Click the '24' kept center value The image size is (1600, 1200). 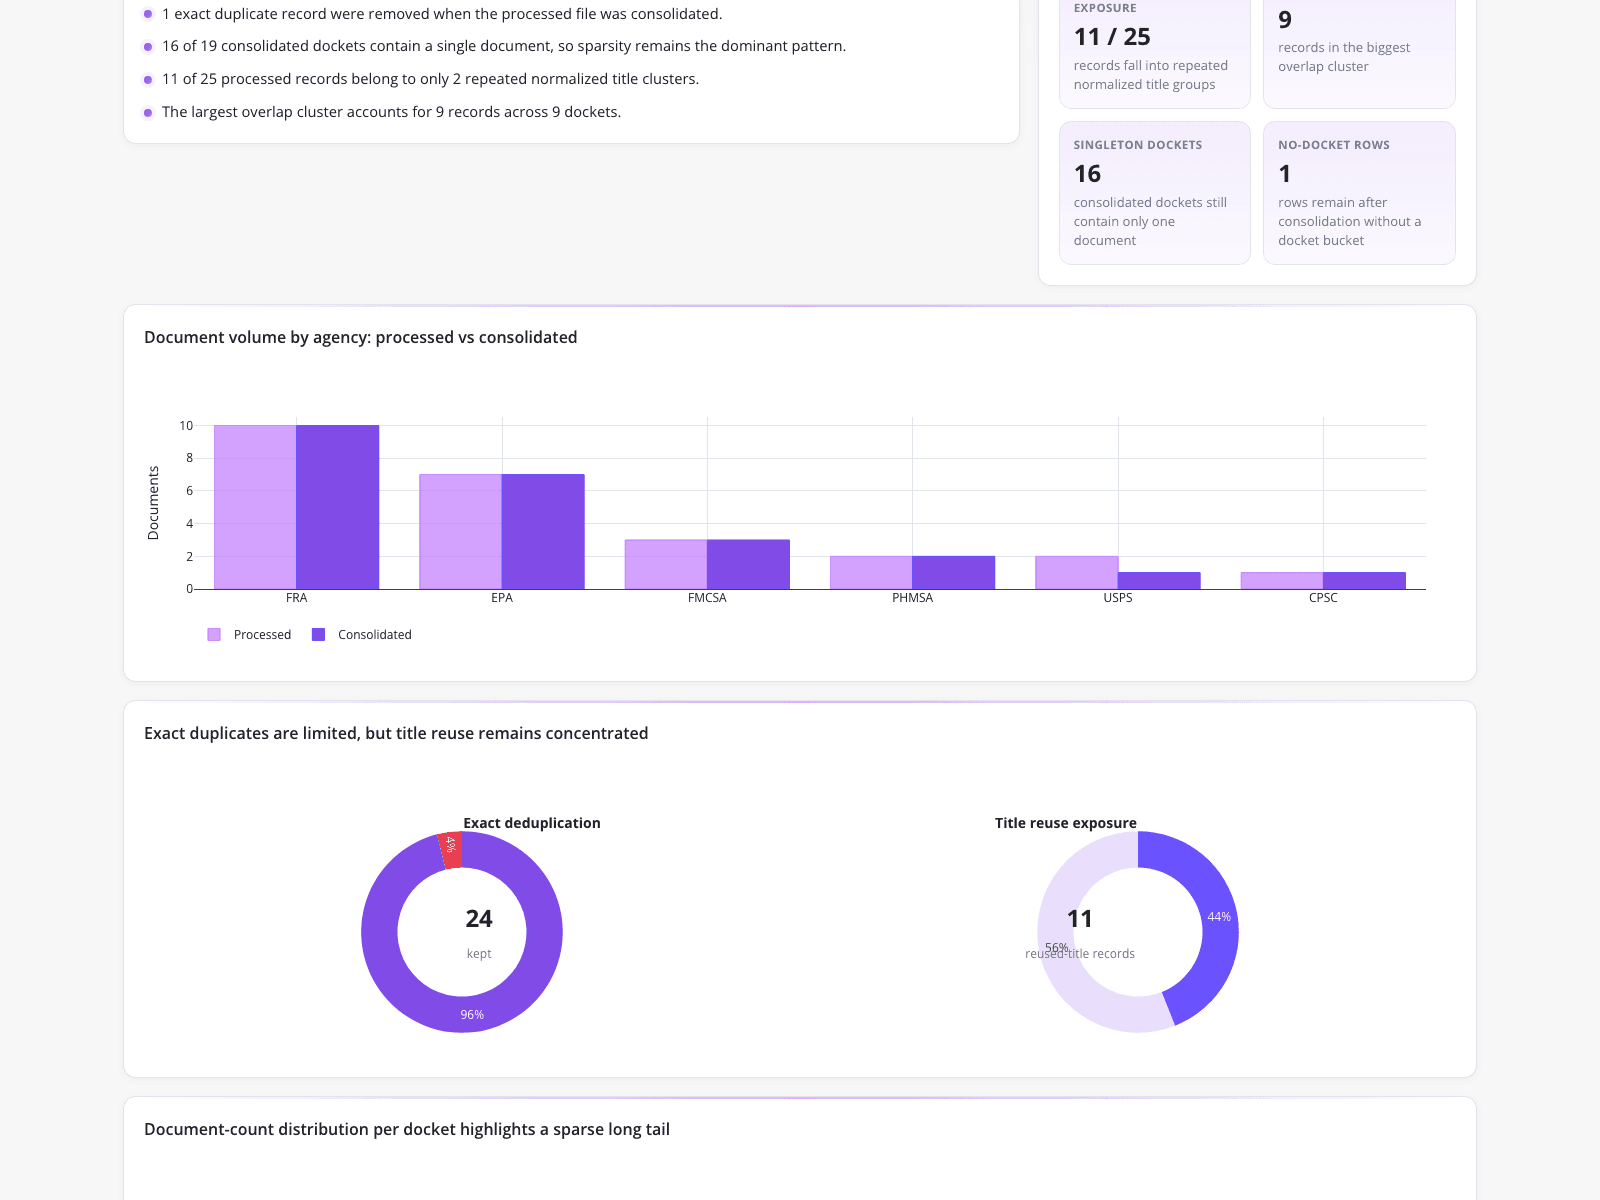point(479,919)
